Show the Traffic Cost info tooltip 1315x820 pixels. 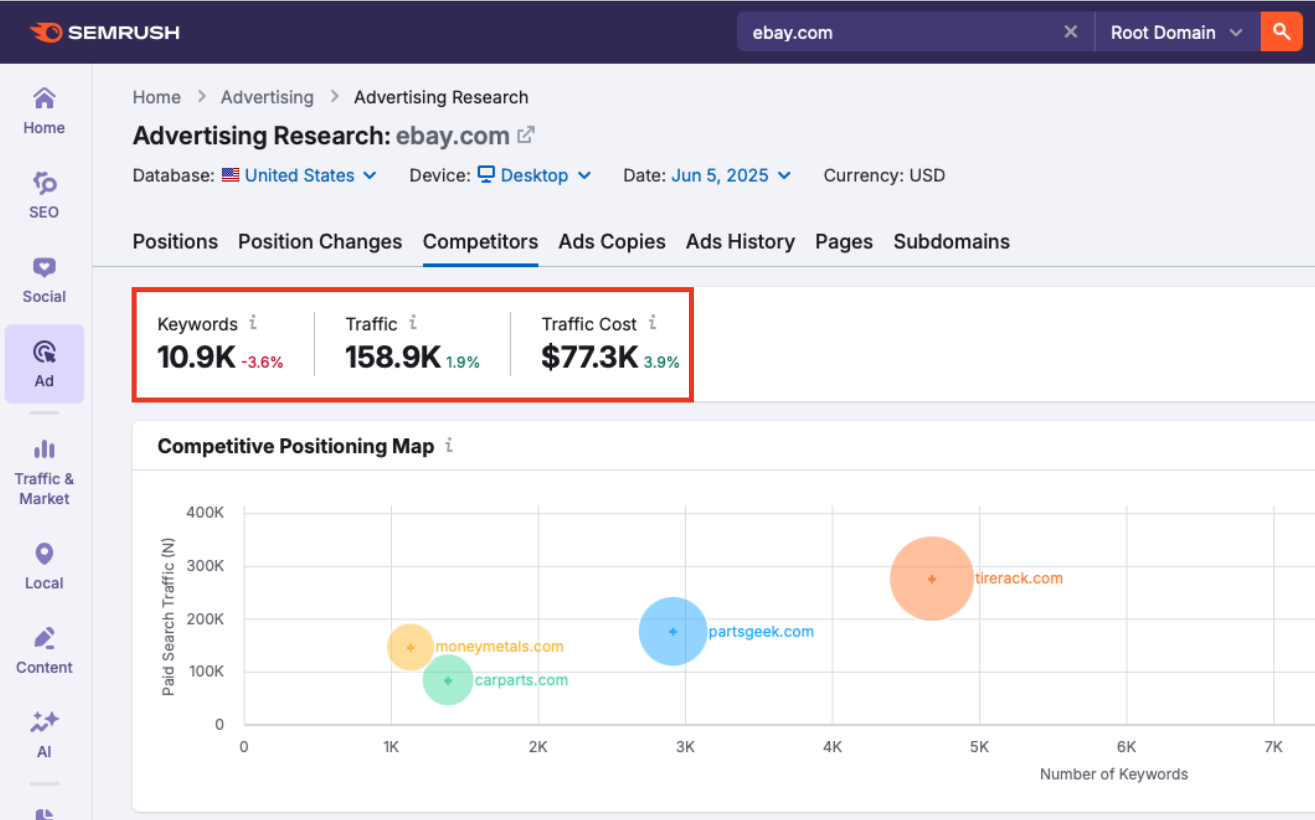tap(654, 323)
